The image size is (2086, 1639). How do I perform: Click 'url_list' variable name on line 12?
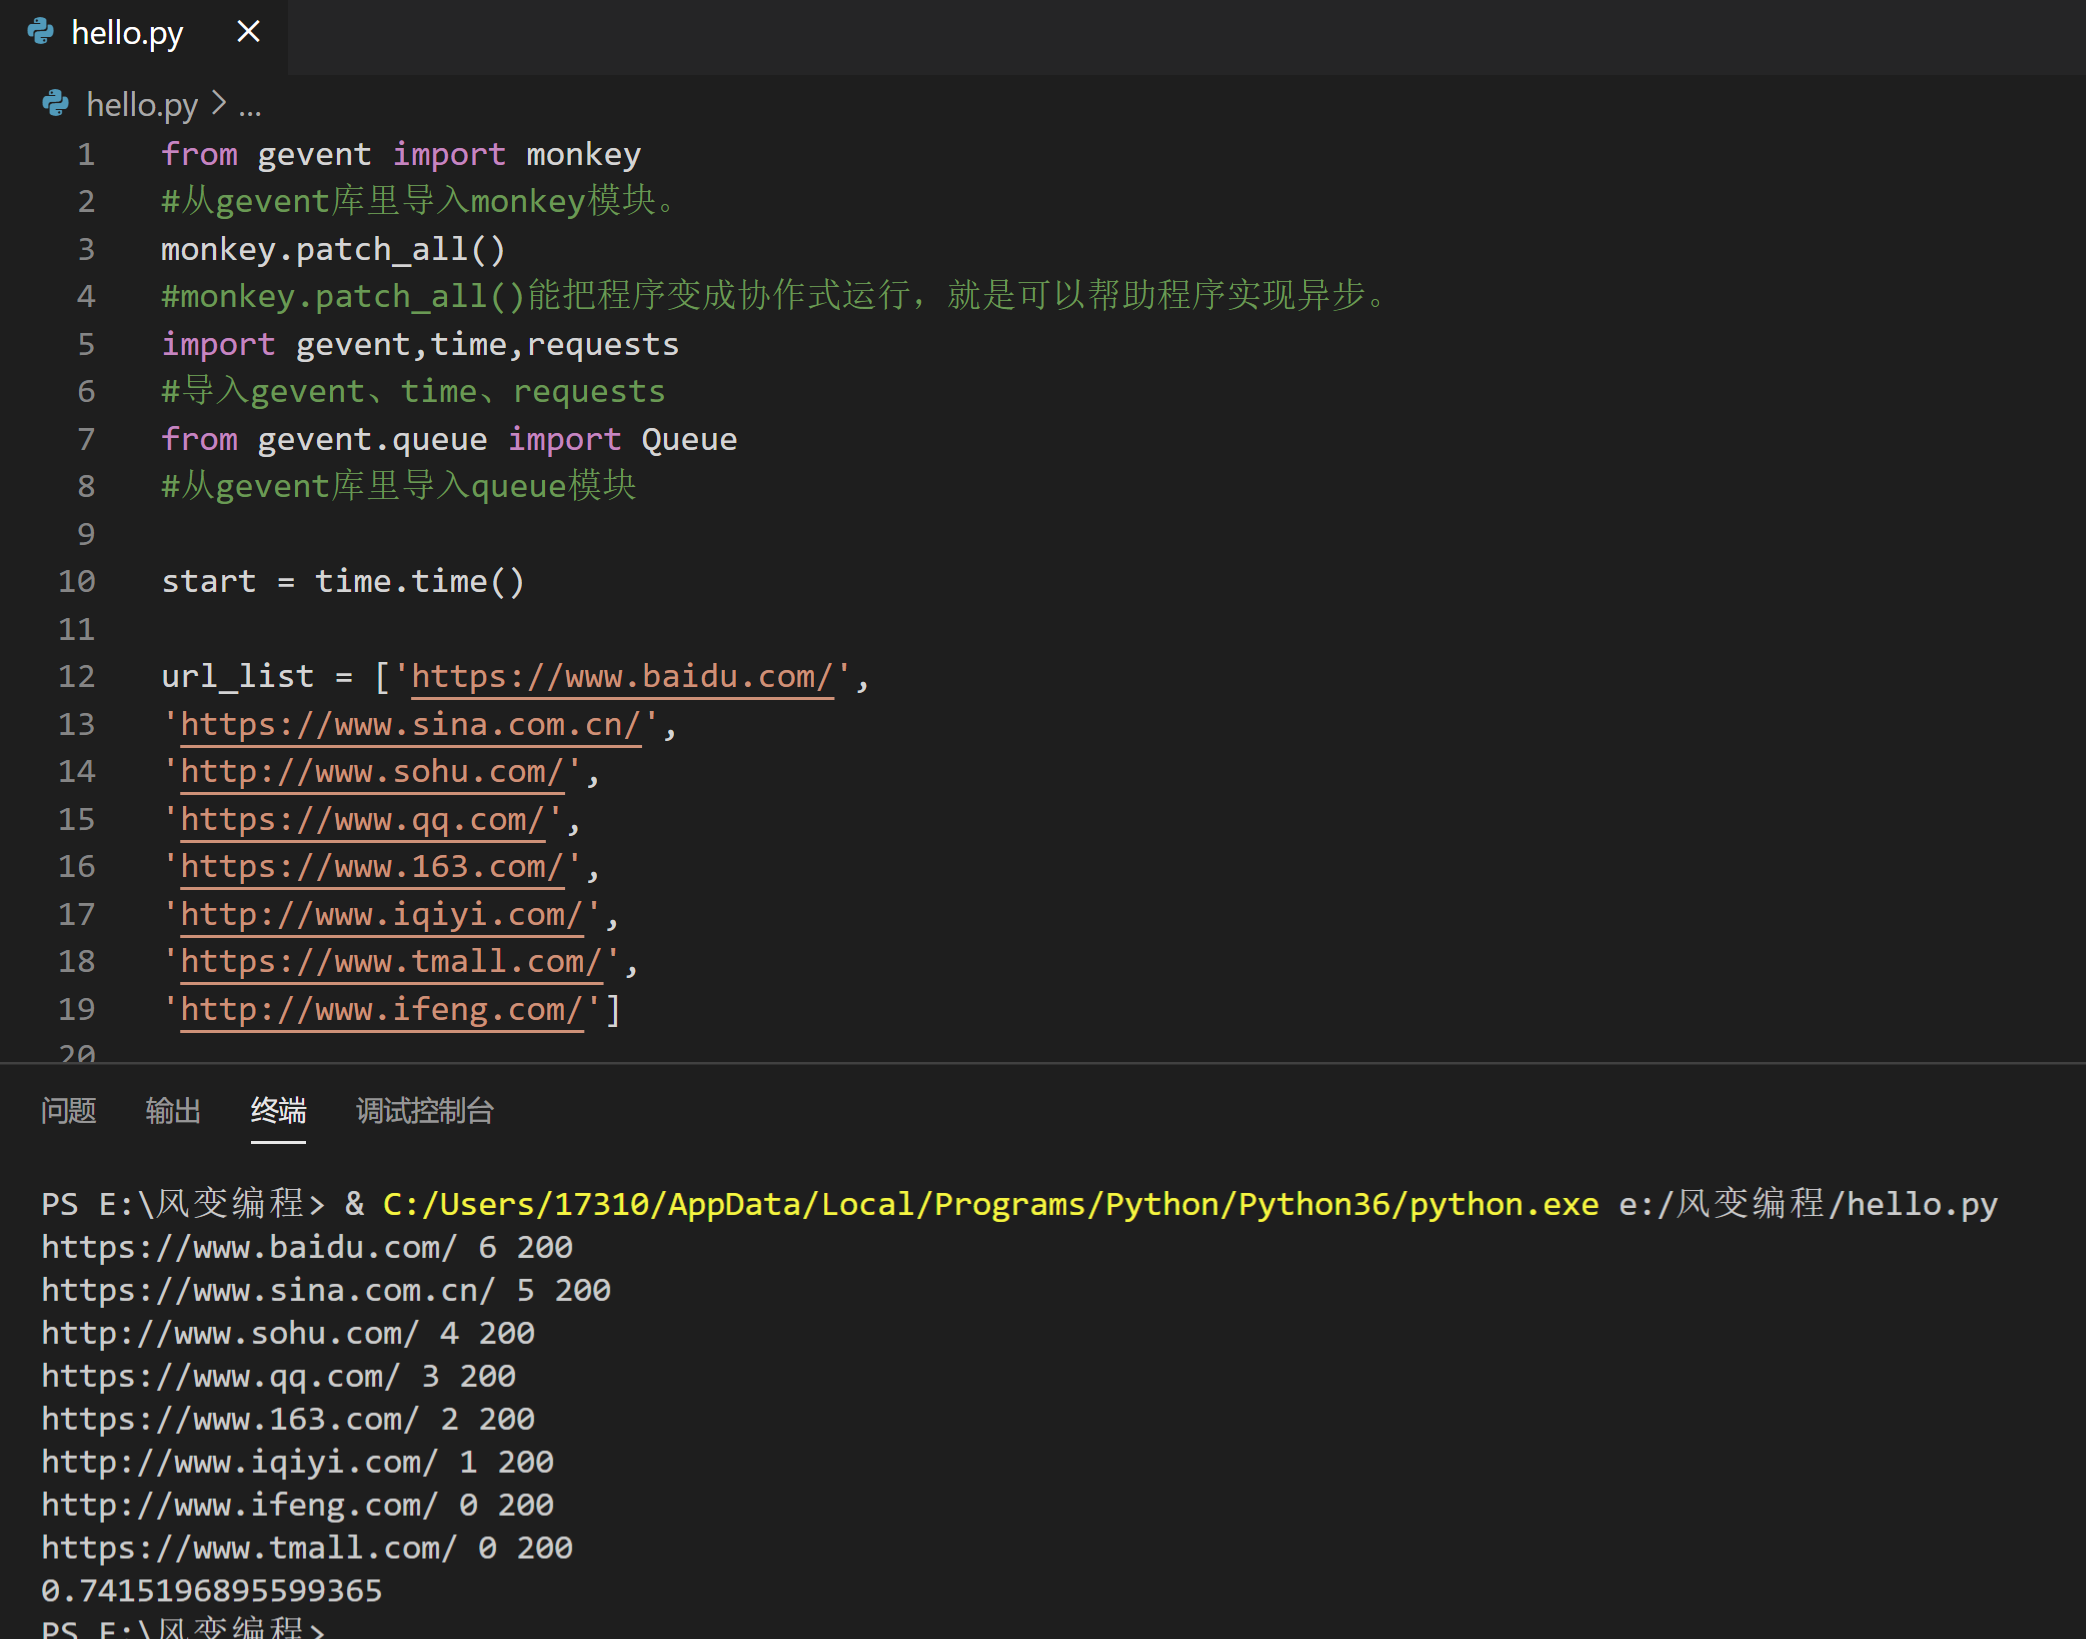click(238, 677)
